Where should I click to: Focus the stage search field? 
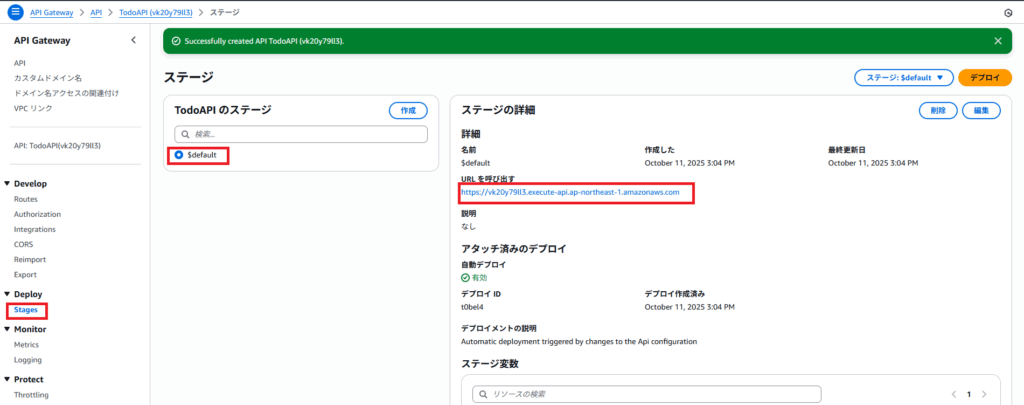pos(301,133)
